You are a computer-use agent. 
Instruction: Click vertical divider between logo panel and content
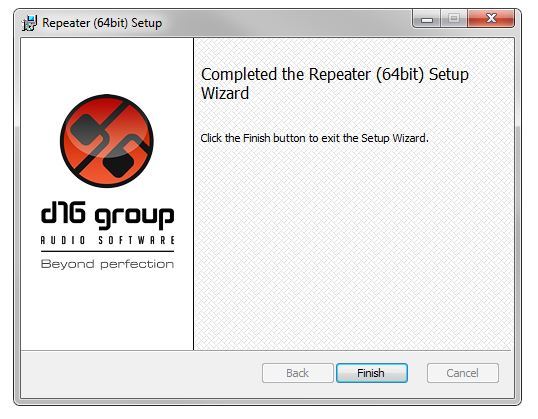point(194,194)
